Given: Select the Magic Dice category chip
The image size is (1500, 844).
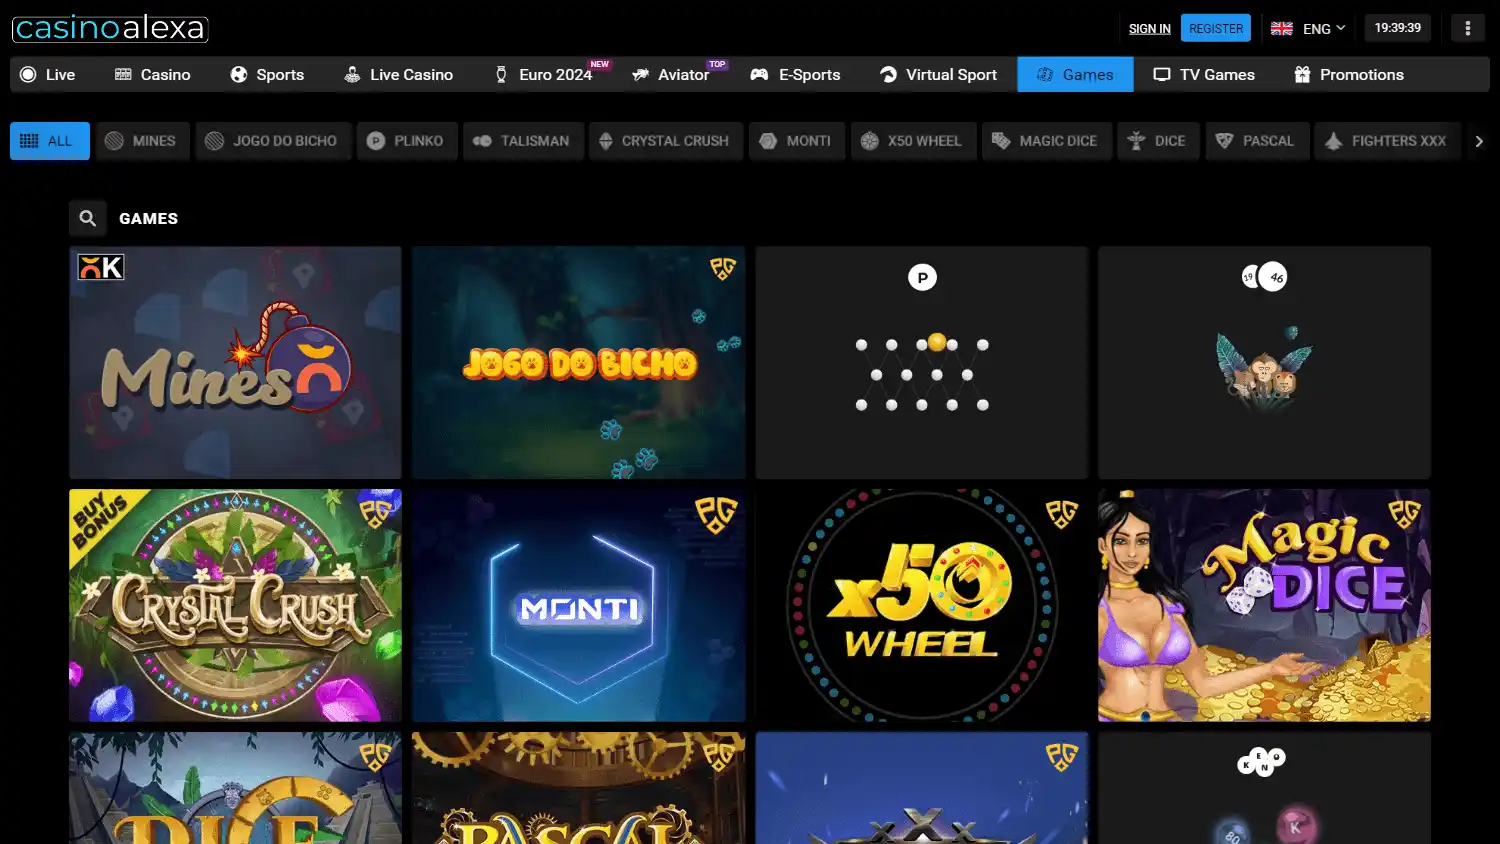Looking at the screenshot, I should click(x=1046, y=141).
